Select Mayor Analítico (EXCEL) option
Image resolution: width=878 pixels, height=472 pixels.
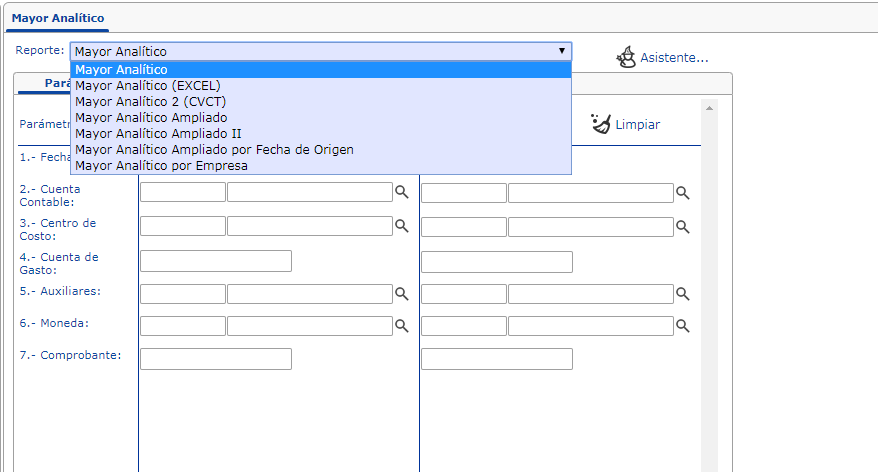147,85
